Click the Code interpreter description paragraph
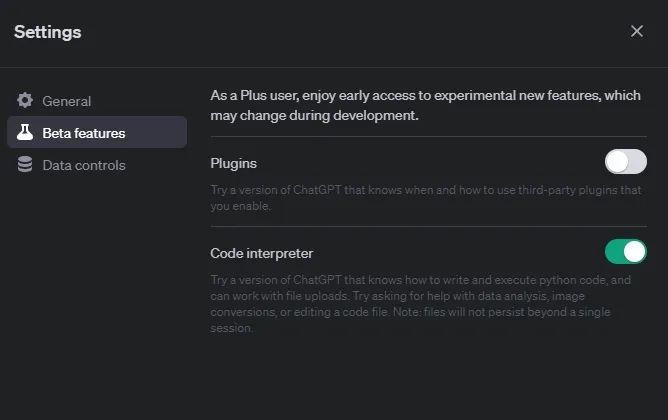Viewport: 668px width, 420px height. click(x=420, y=304)
